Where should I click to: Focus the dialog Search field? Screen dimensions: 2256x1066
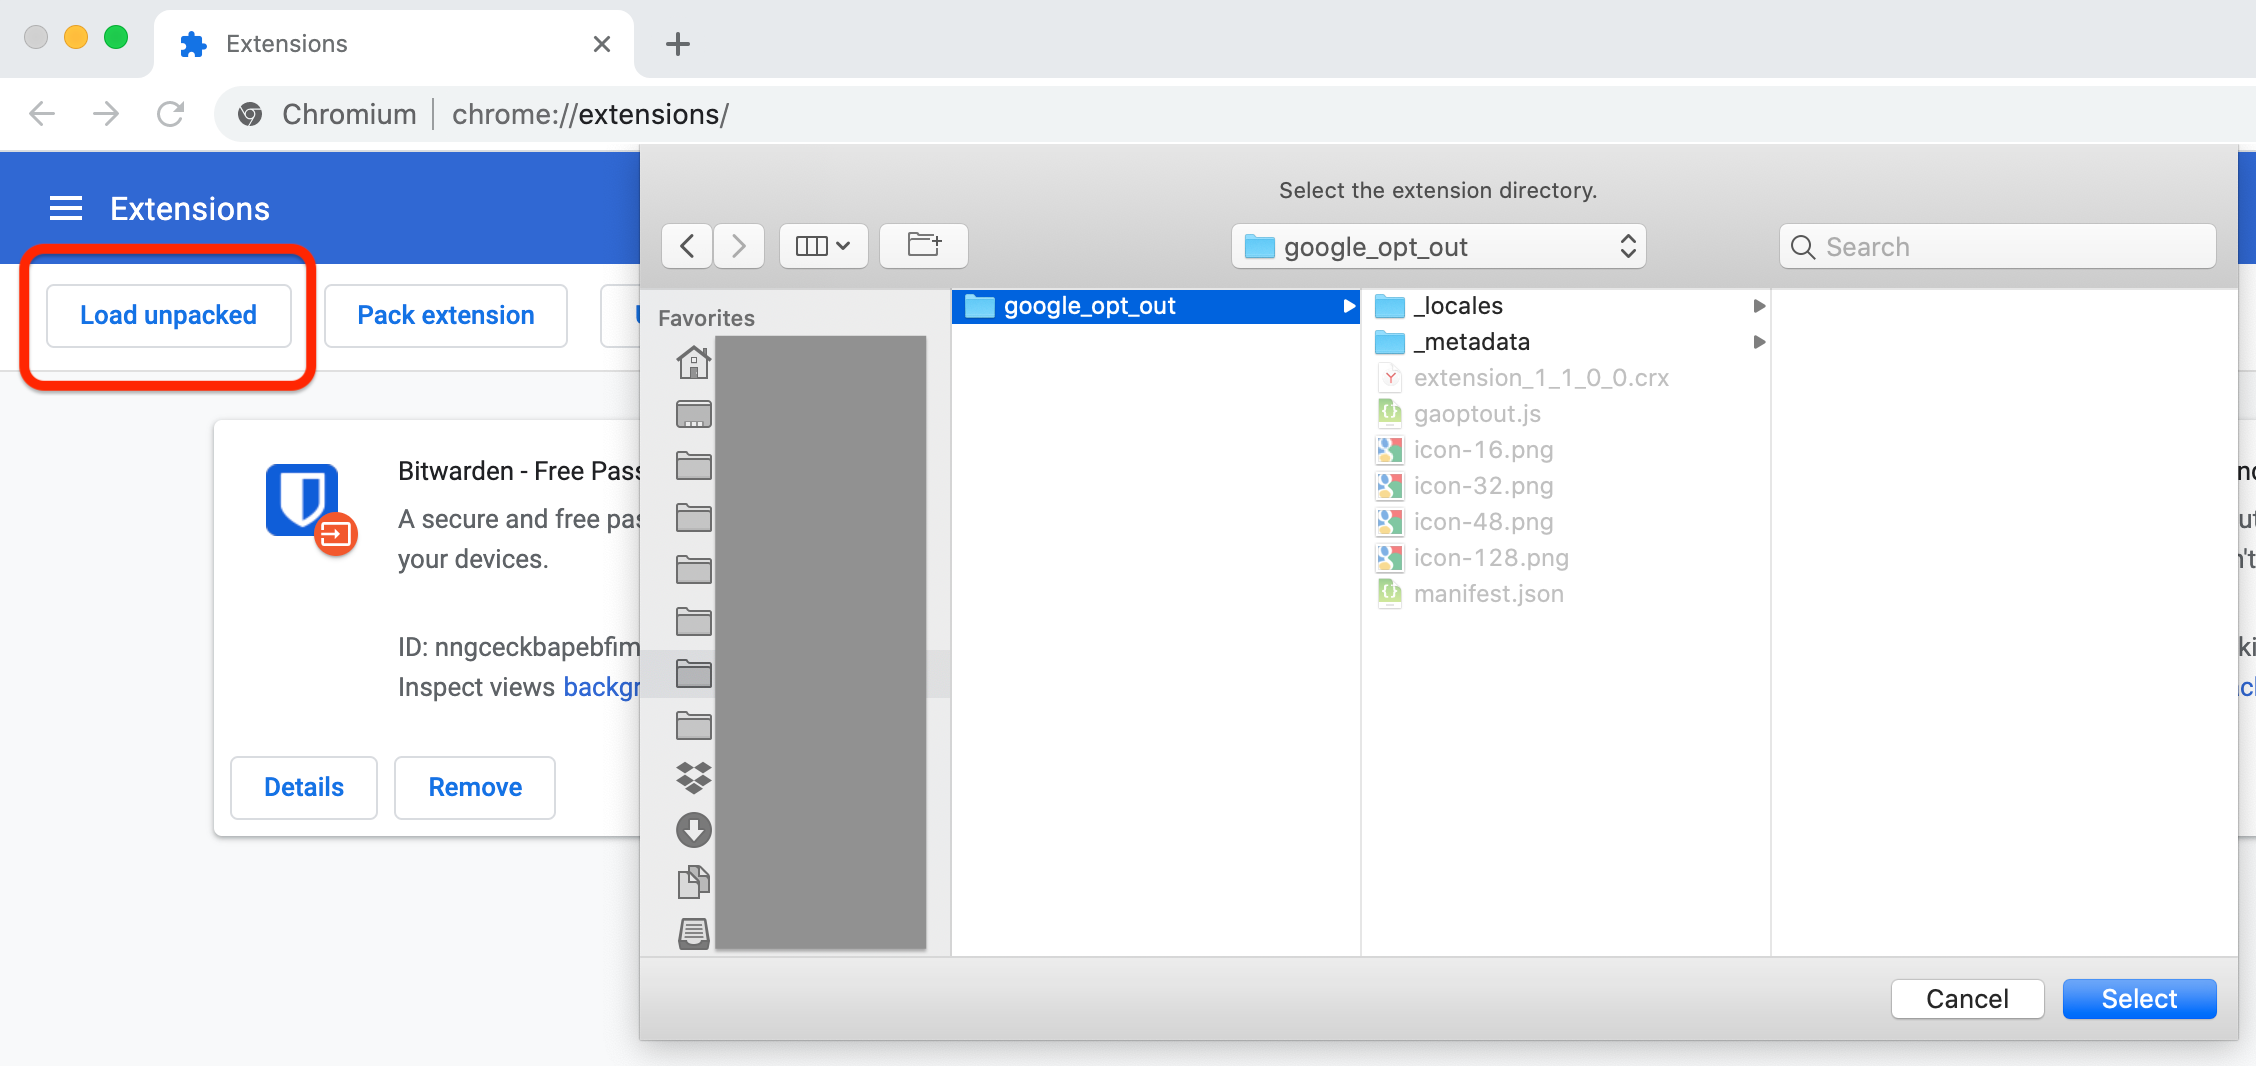tap(1997, 246)
